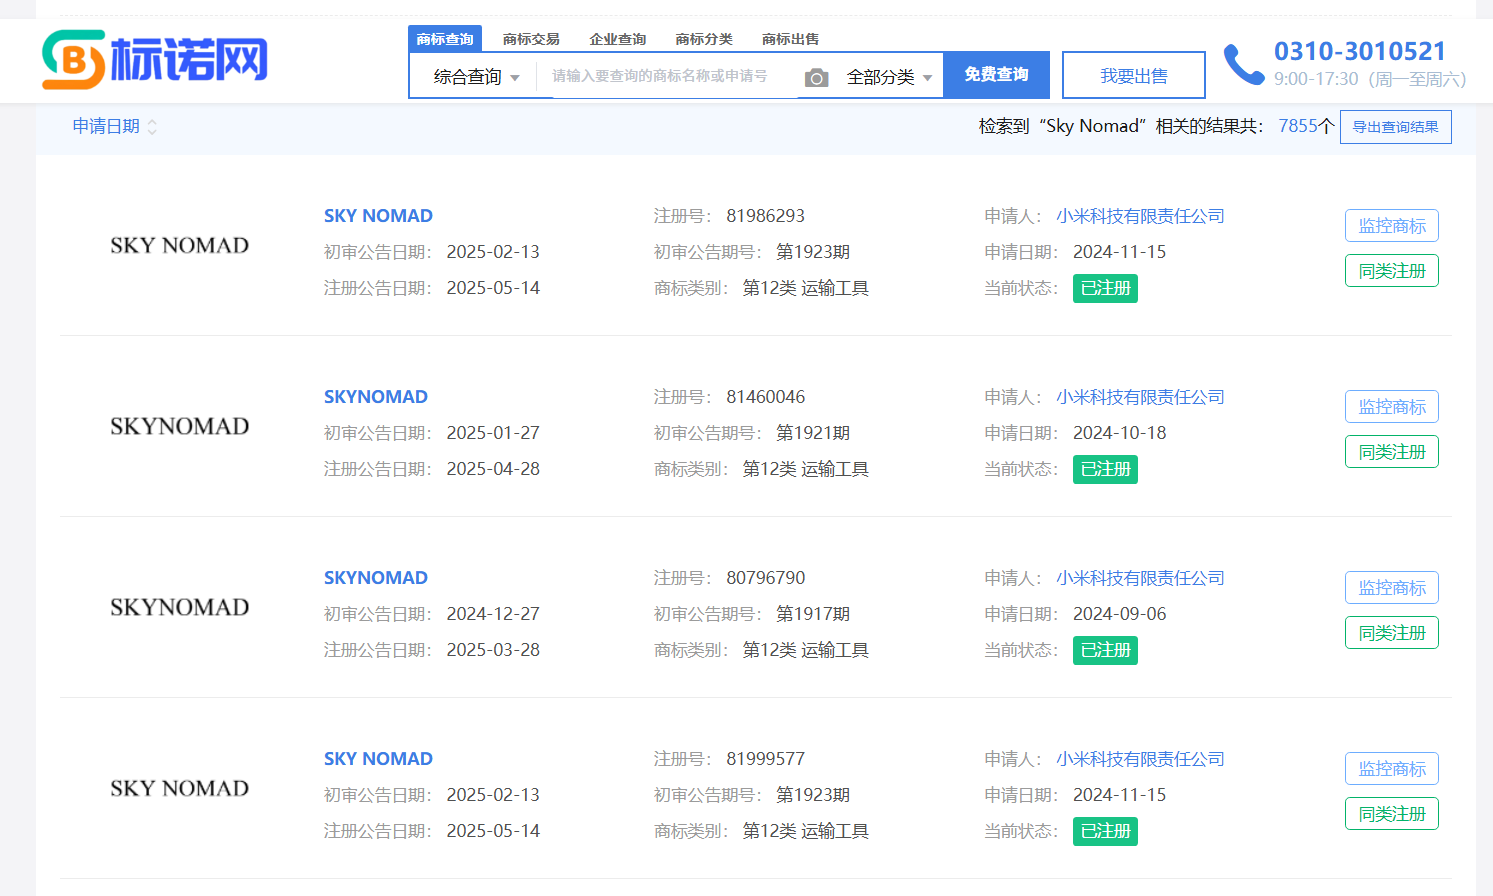Click preliminary announcement date 2024-12-27

[x=493, y=614]
